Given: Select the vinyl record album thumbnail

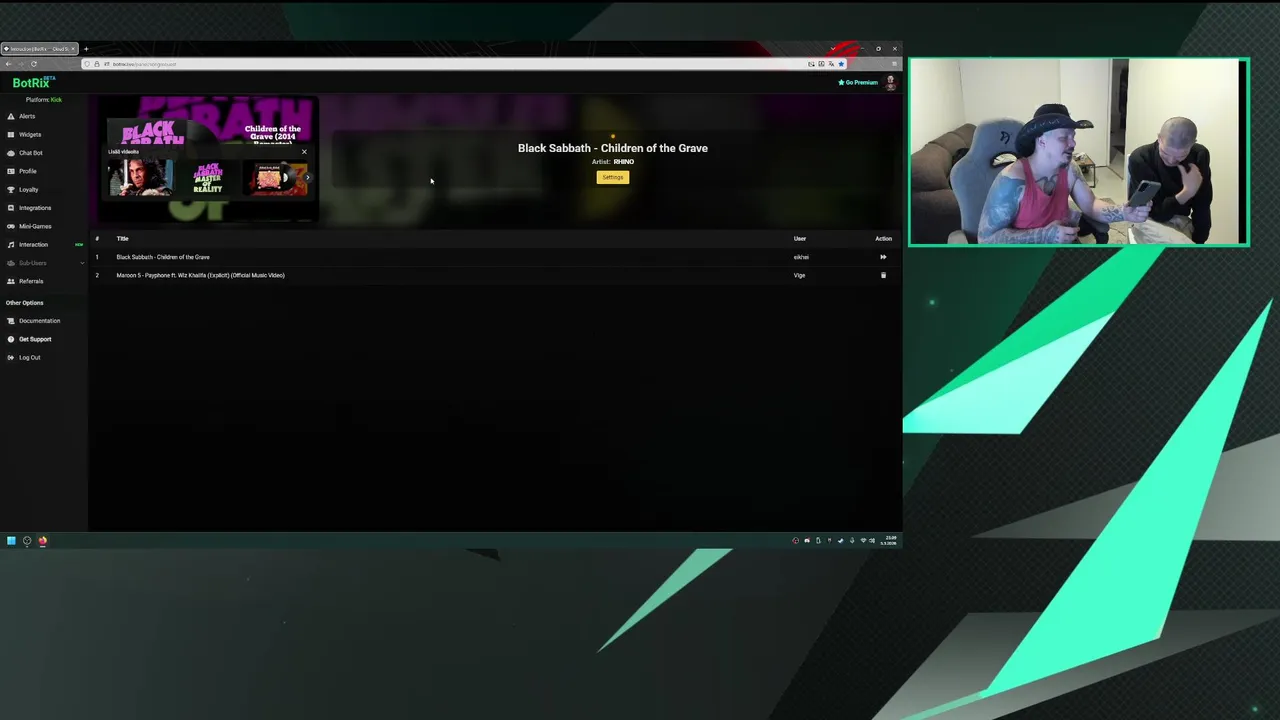Looking at the screenshot, I should point(274,178).
